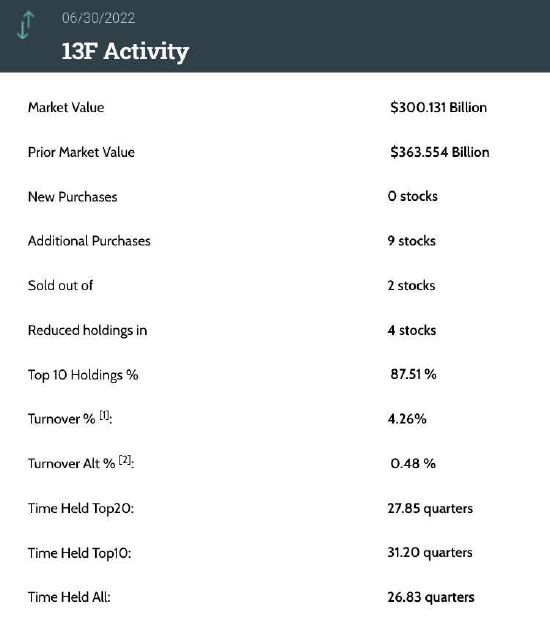The image size is (550, 620).
Task: Select the $300.131 Billion value
Action: point(438,108)
